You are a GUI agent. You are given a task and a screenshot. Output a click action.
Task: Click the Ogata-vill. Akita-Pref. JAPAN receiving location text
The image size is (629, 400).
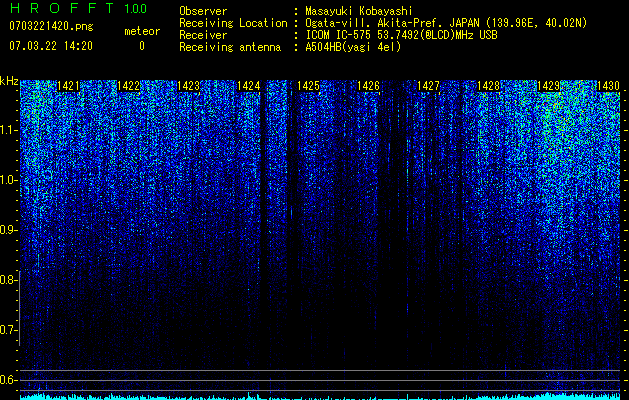click(x=446, y=23)
